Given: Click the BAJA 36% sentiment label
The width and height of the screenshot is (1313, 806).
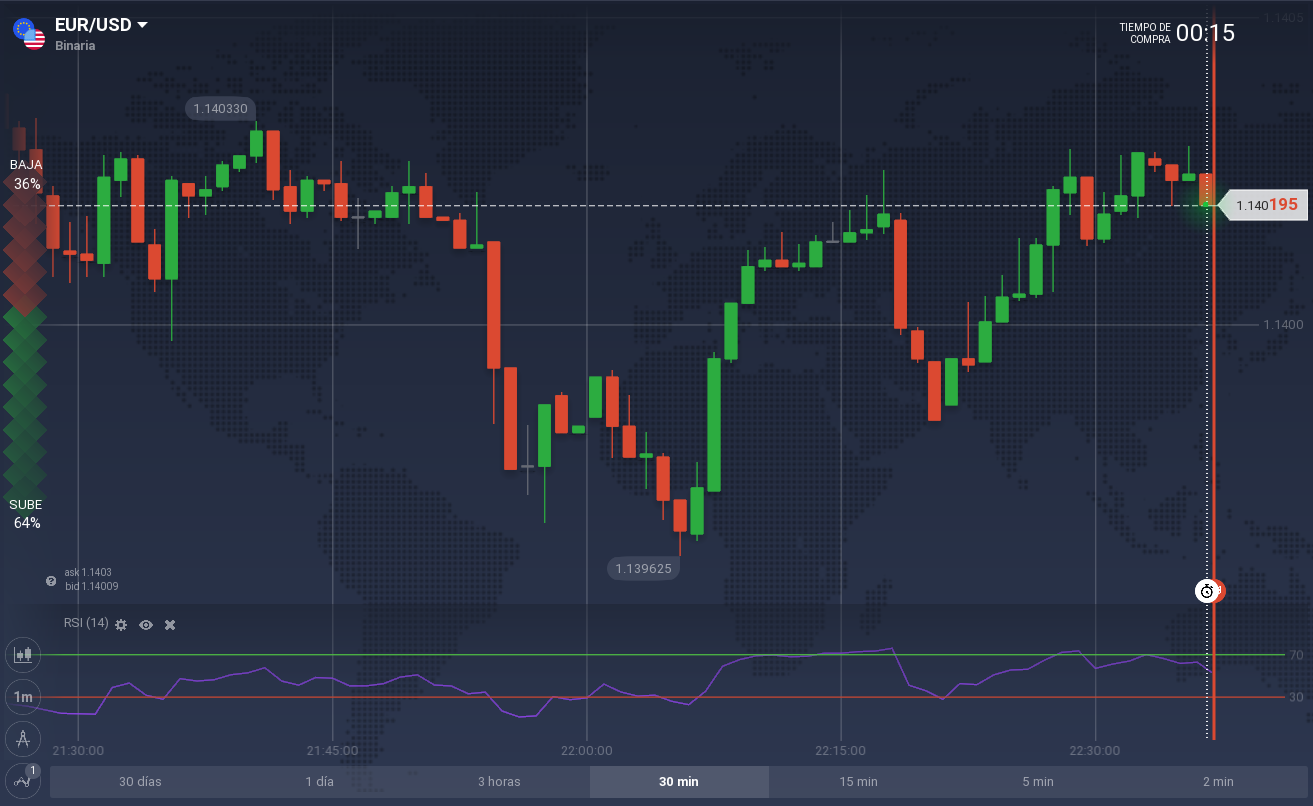Looking at the screenshot, I should click(x=27, y=174).
